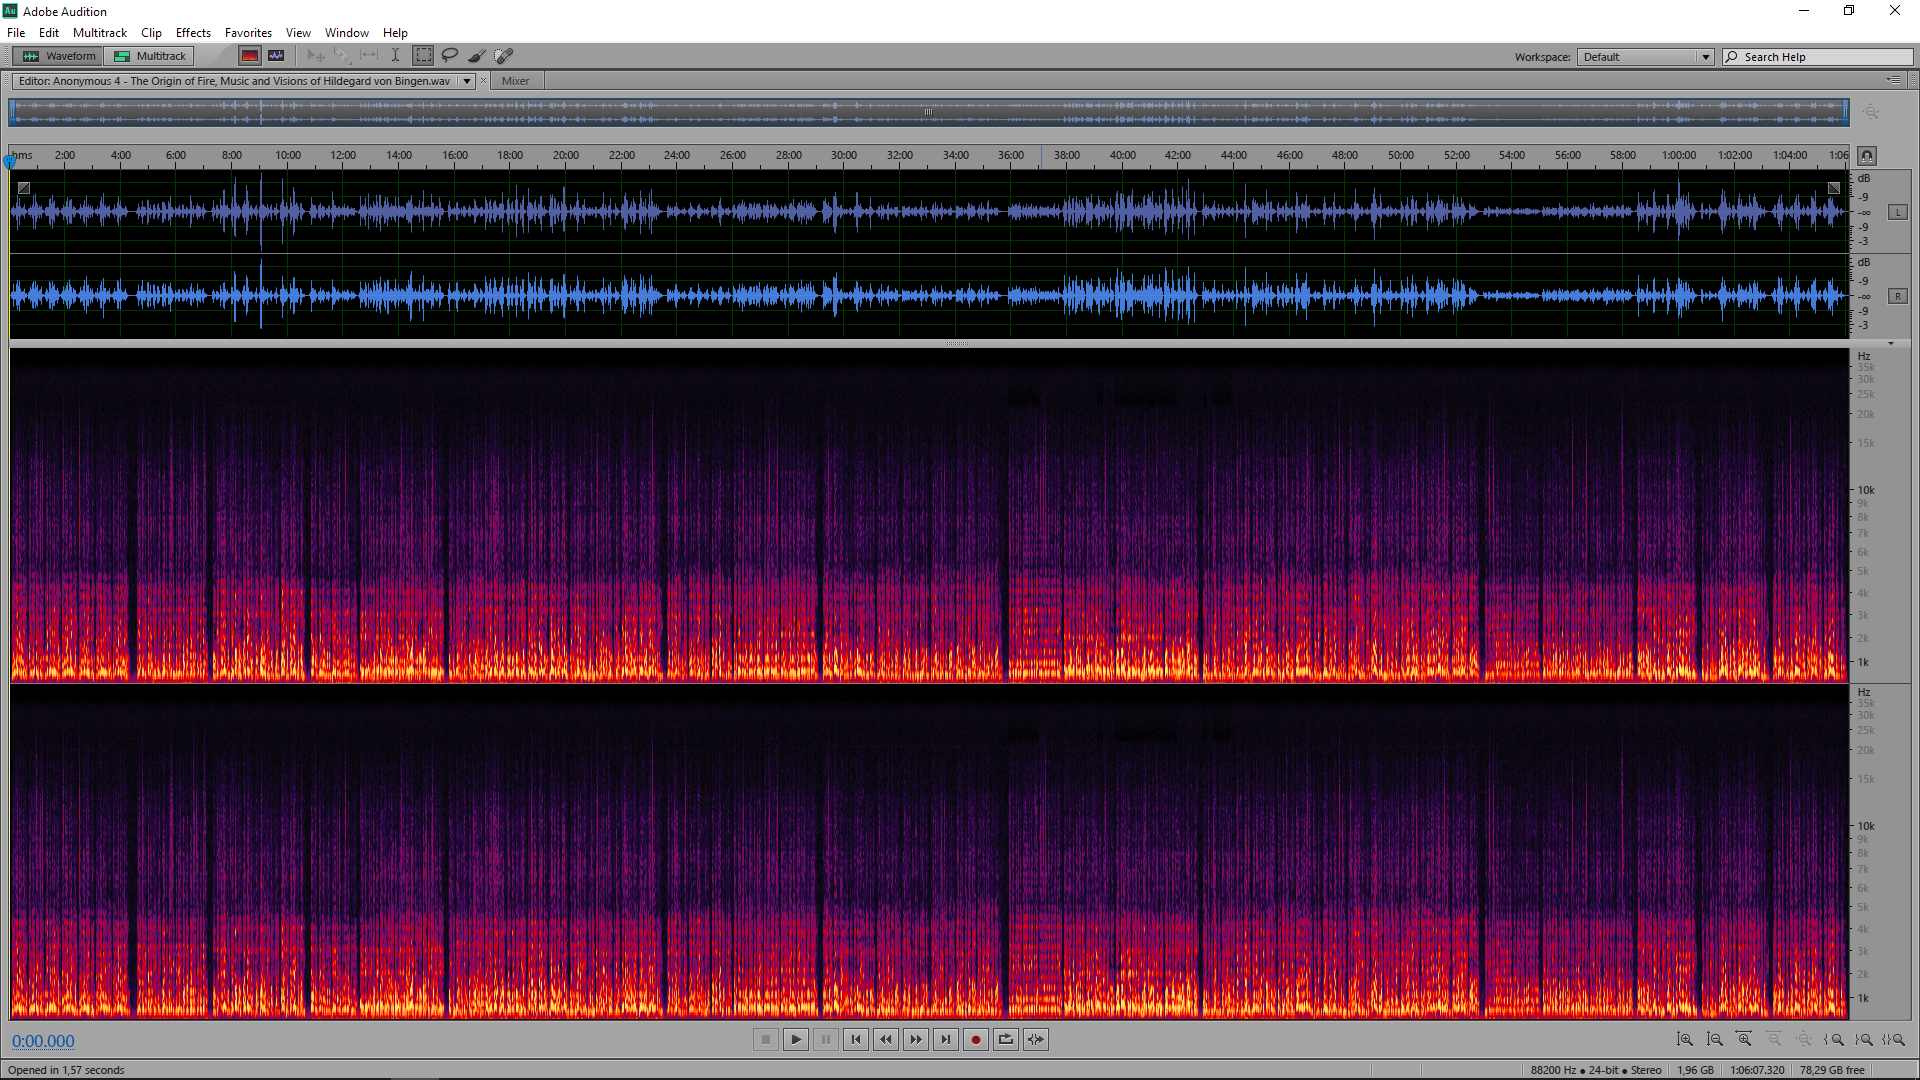Image resolution: width=1920 pixels, height=1080 pixels.
Task: Click the Search Help input field
Action: pos(1825,57)
